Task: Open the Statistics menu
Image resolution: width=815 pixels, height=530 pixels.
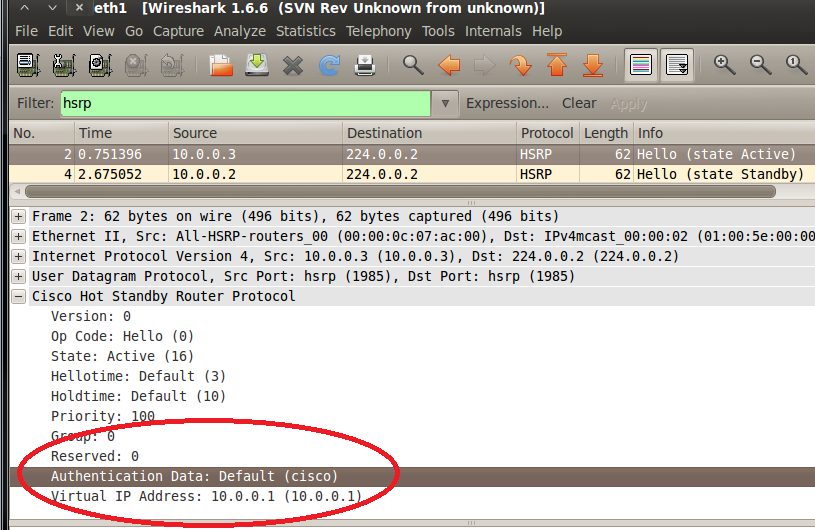Action: click(306, 31)
